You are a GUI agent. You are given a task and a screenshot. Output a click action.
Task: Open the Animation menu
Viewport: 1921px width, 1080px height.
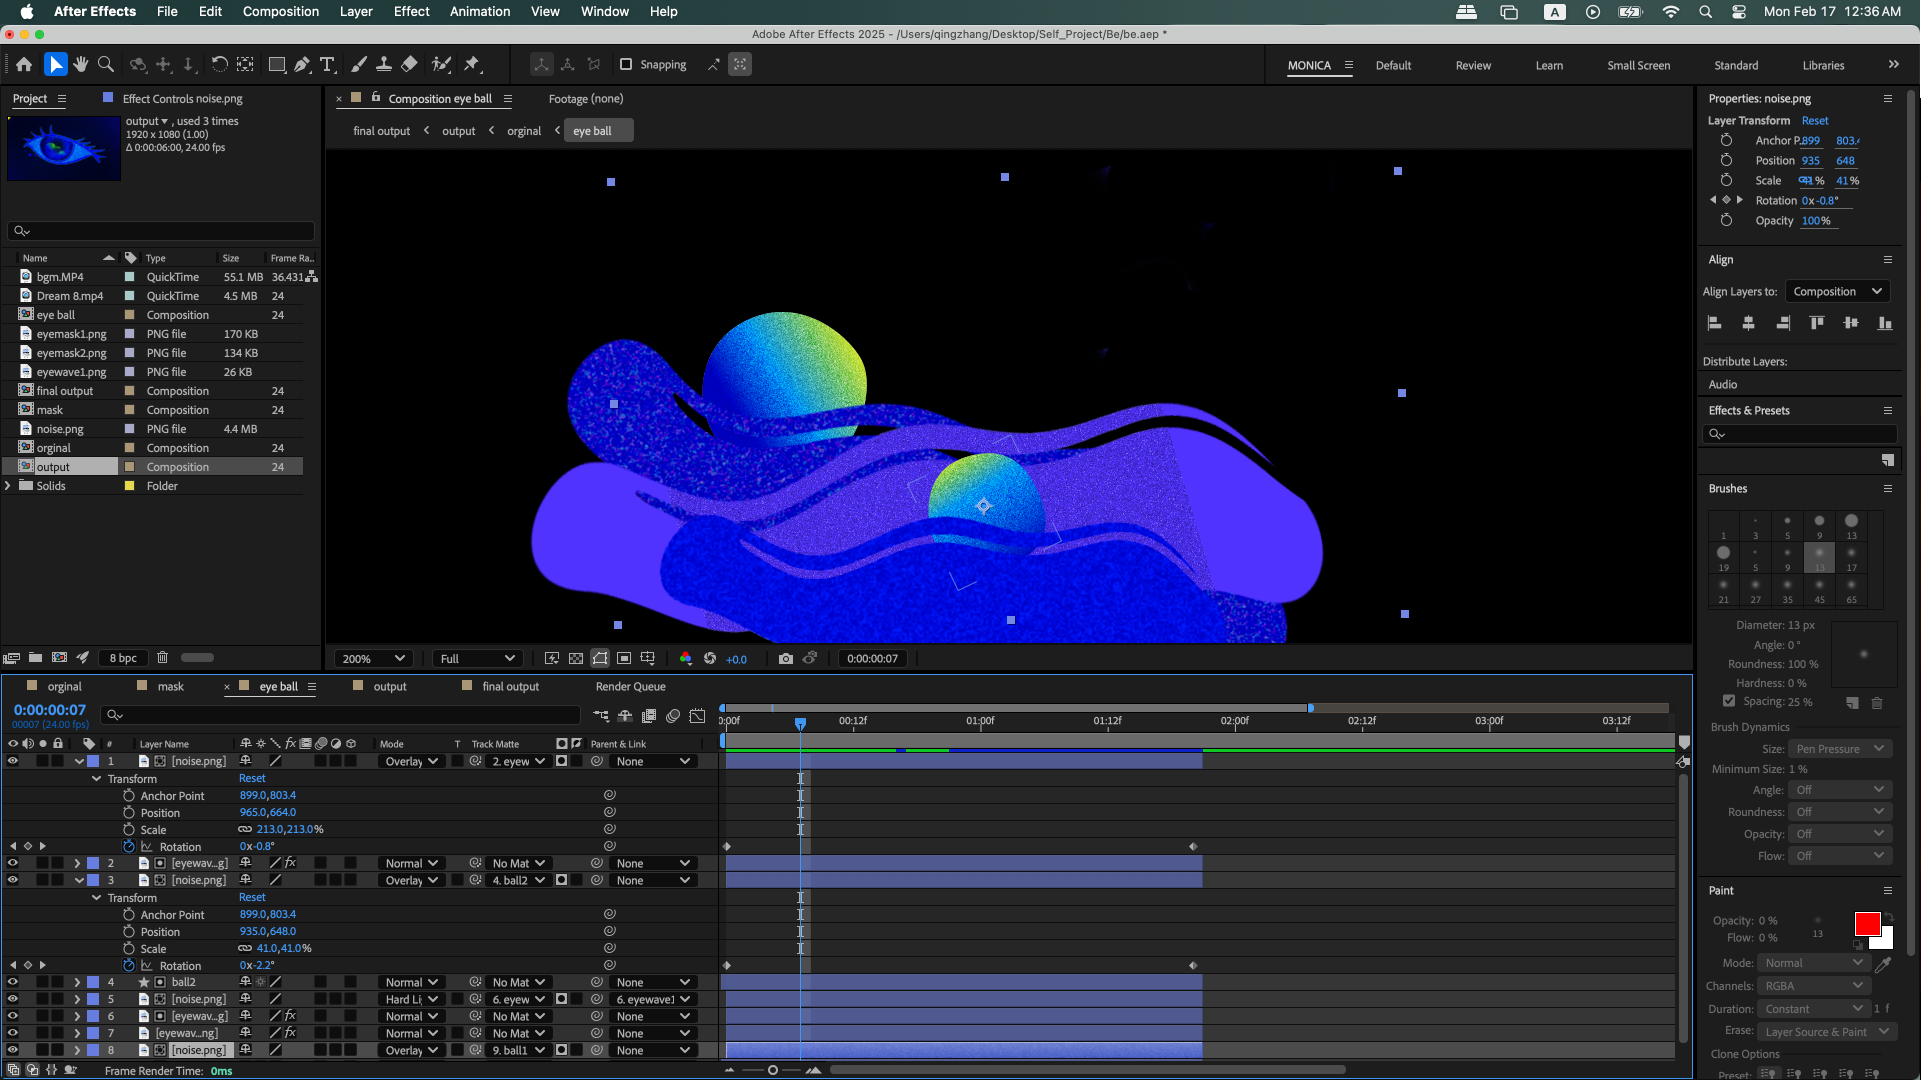[480, 11]
